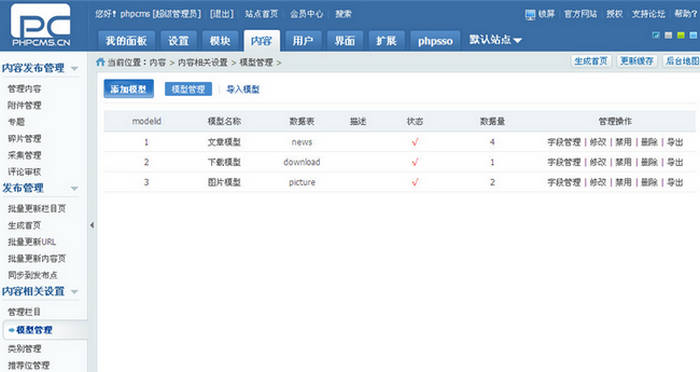Click the 添加模型 button
700x372 pixels.
coord(129,89)
